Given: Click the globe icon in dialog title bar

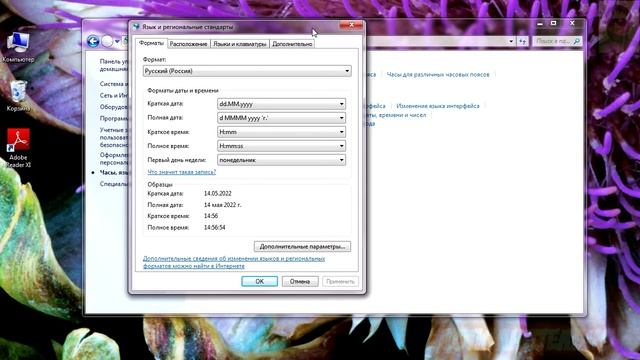Looking at the screenshot, I should (x=136, y=27).
